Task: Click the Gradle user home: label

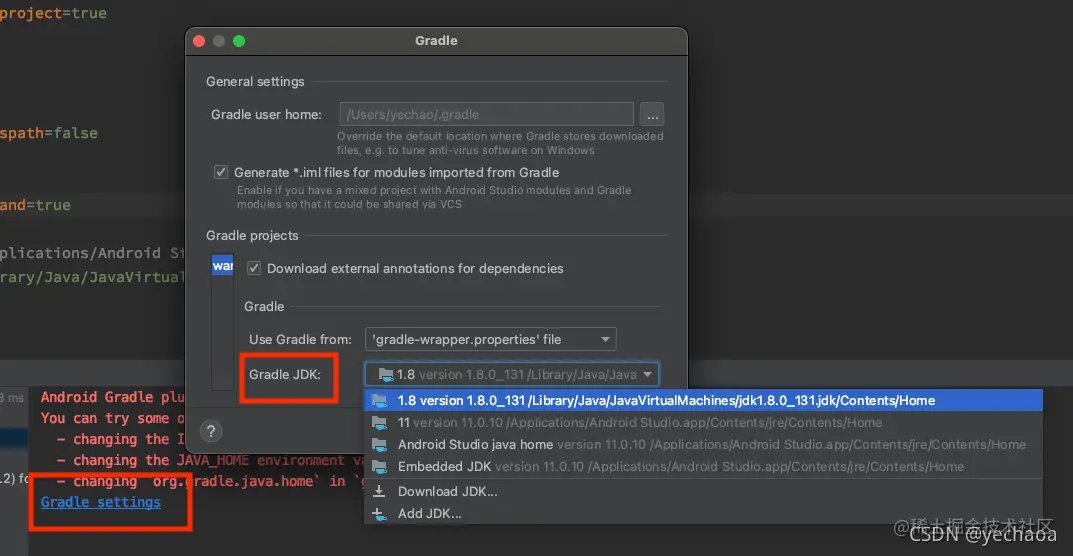Action: [266, 114]
